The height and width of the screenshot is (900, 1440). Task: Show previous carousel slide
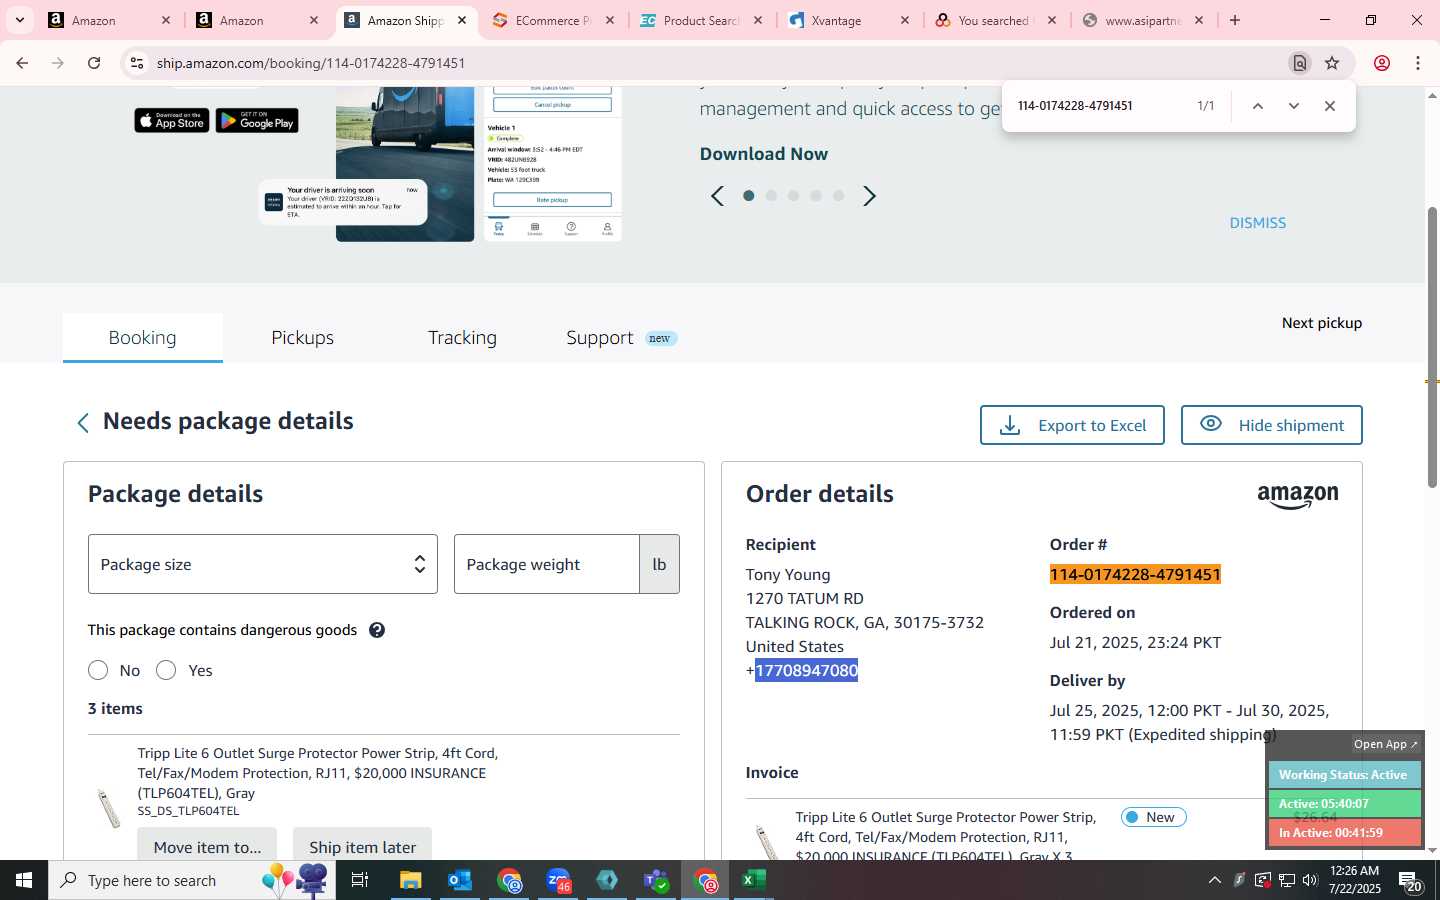[x=717, y=196]
